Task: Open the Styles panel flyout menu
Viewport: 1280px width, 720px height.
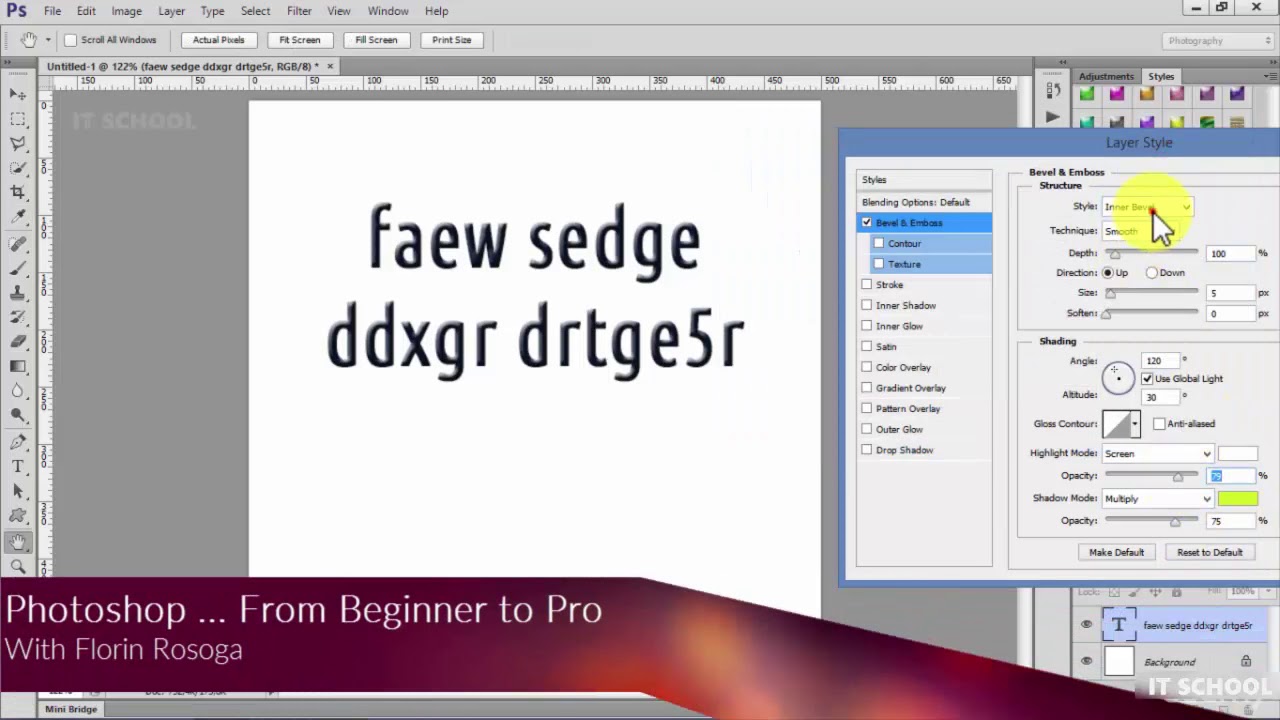Action: [1270, 76]
